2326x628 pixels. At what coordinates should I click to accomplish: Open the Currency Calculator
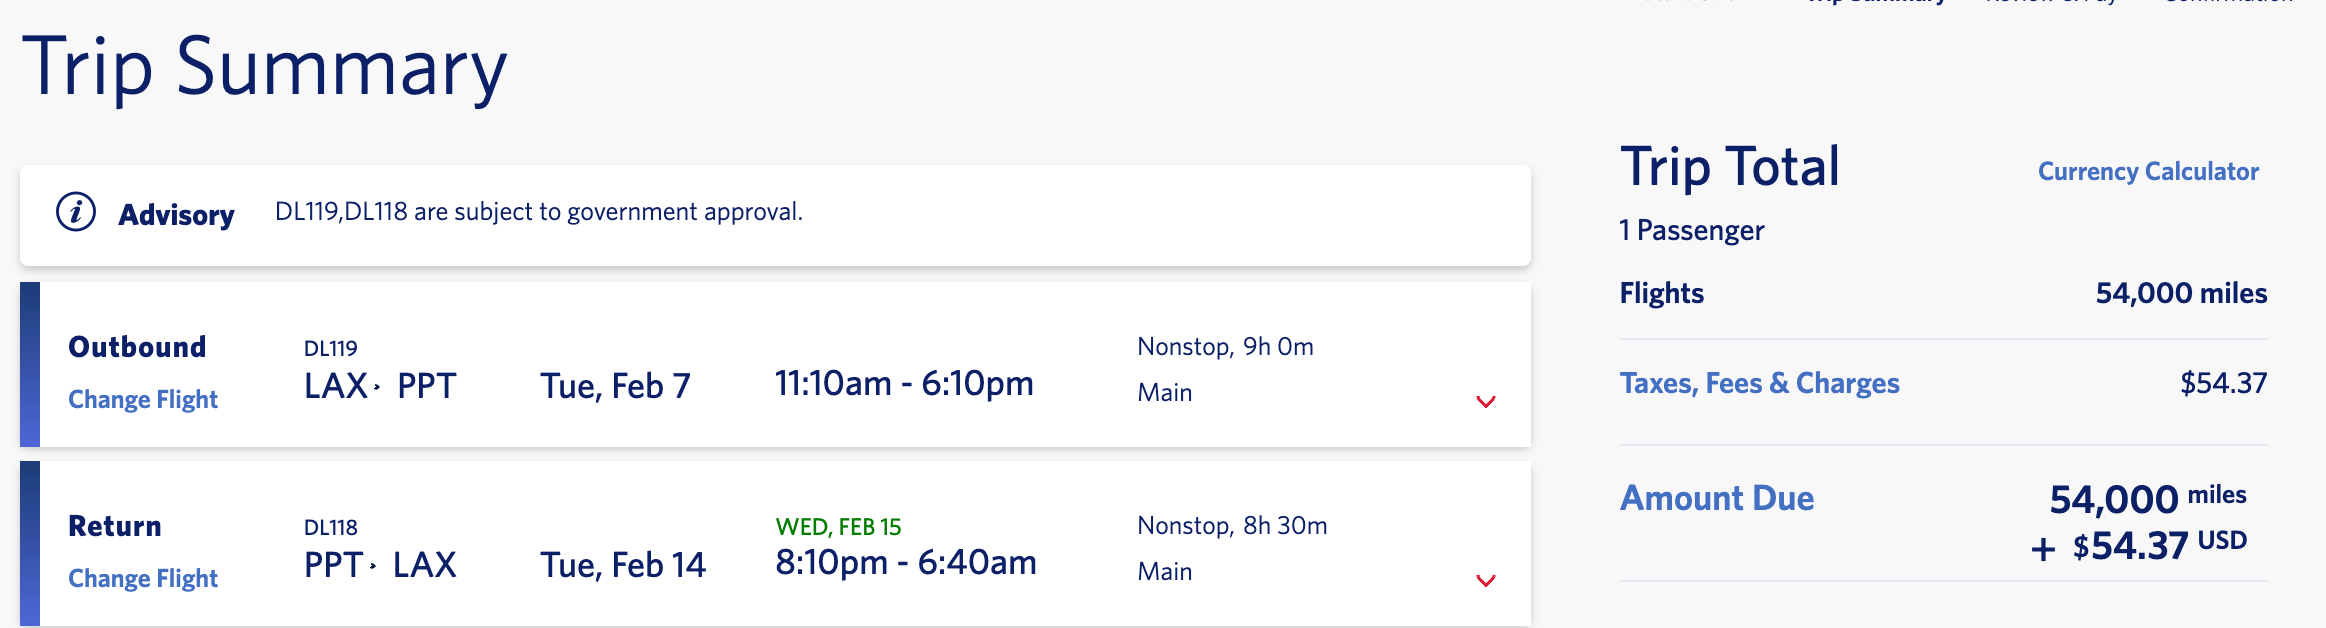[x=2148, y=172]
